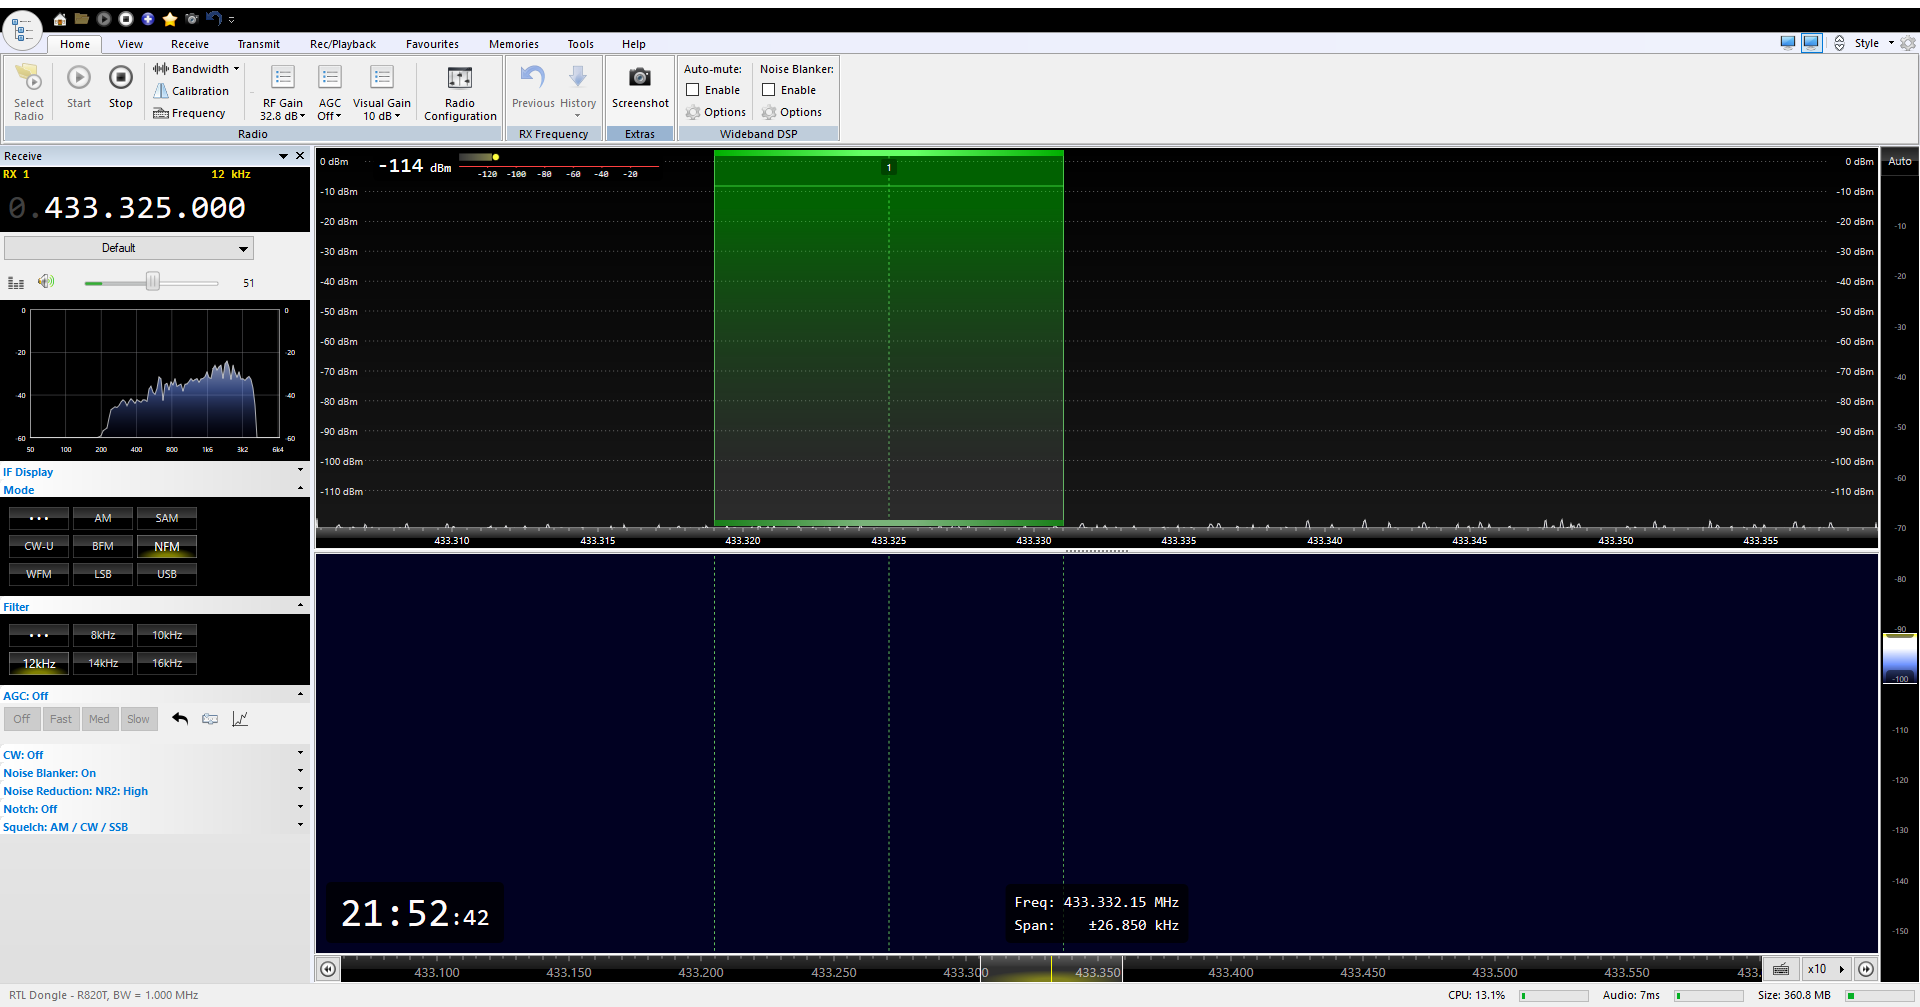Expand the Squelch: AM / CW / SSB section
The image size is (1920, 1007).
point(155,827)
